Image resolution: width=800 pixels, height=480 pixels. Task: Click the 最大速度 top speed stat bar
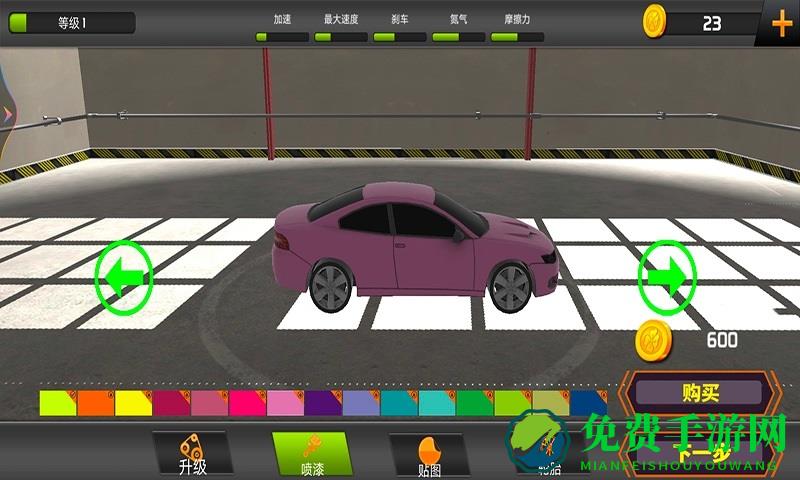click(340, 37)
